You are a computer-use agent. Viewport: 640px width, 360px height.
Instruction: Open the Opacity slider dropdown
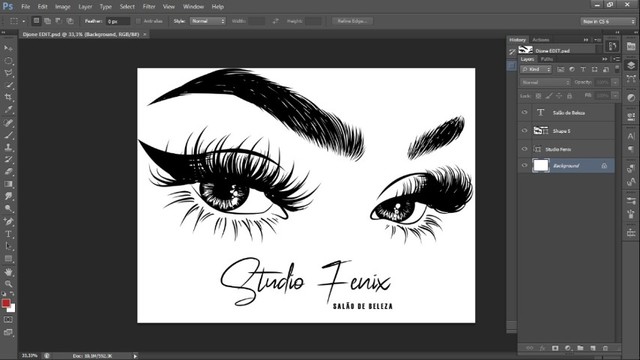pos(615,82)
